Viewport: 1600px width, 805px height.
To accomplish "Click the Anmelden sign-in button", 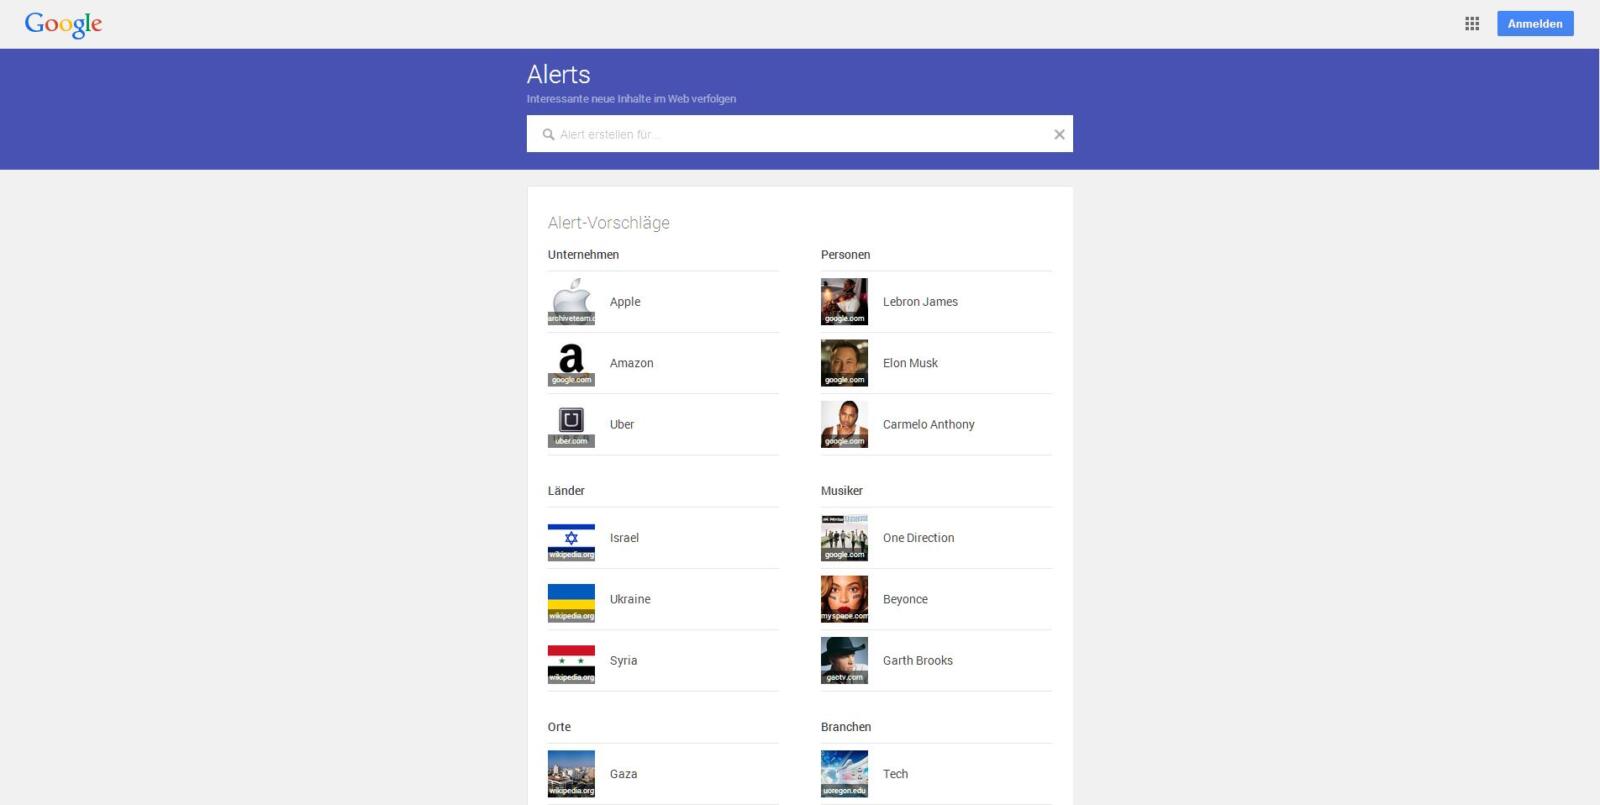I will 1535,24.
